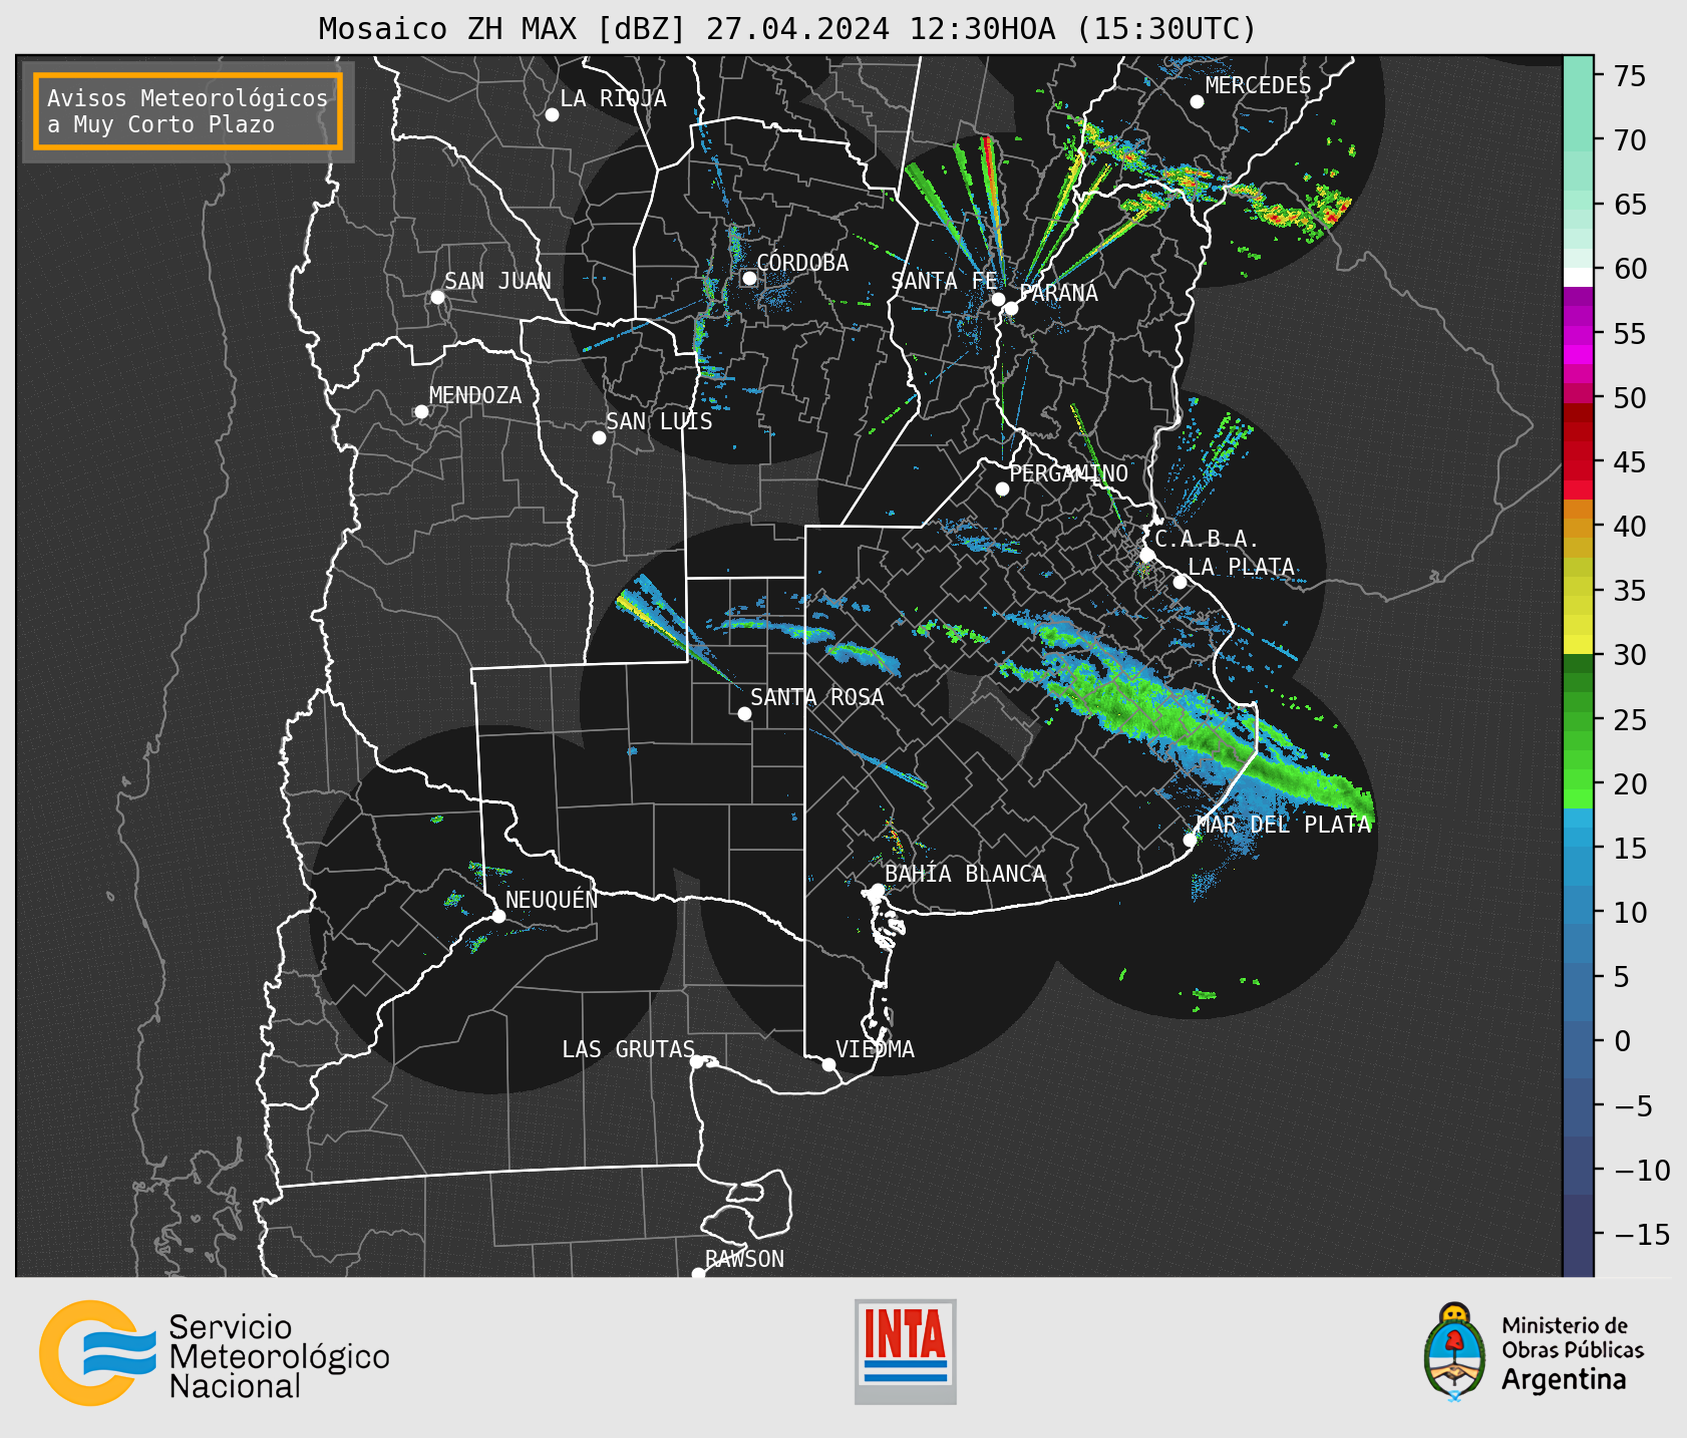This screenshot has width=1687, height=1438.
Task: Click the PERGAMINO city marker dot
Action: coord(1002,489)
